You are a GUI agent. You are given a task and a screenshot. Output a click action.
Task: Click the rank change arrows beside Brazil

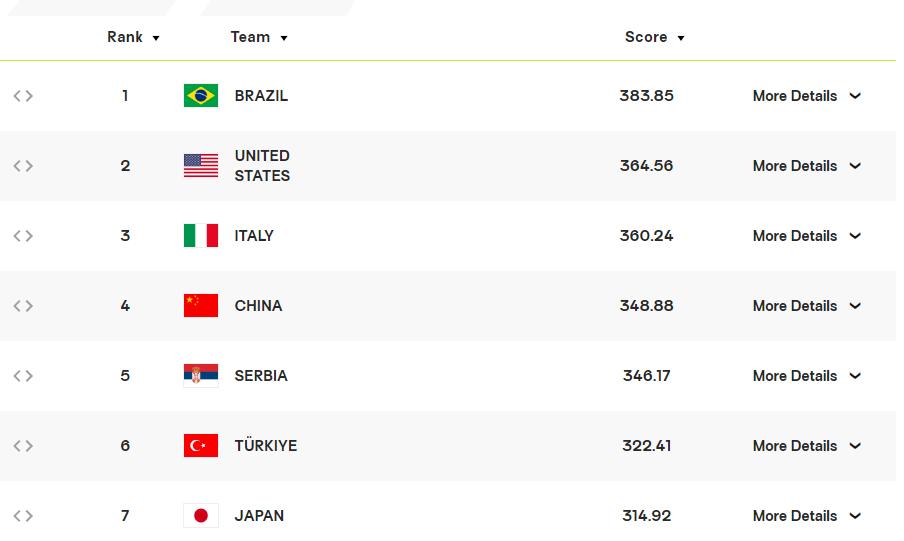pyautogui.click(x=23, y=96)
